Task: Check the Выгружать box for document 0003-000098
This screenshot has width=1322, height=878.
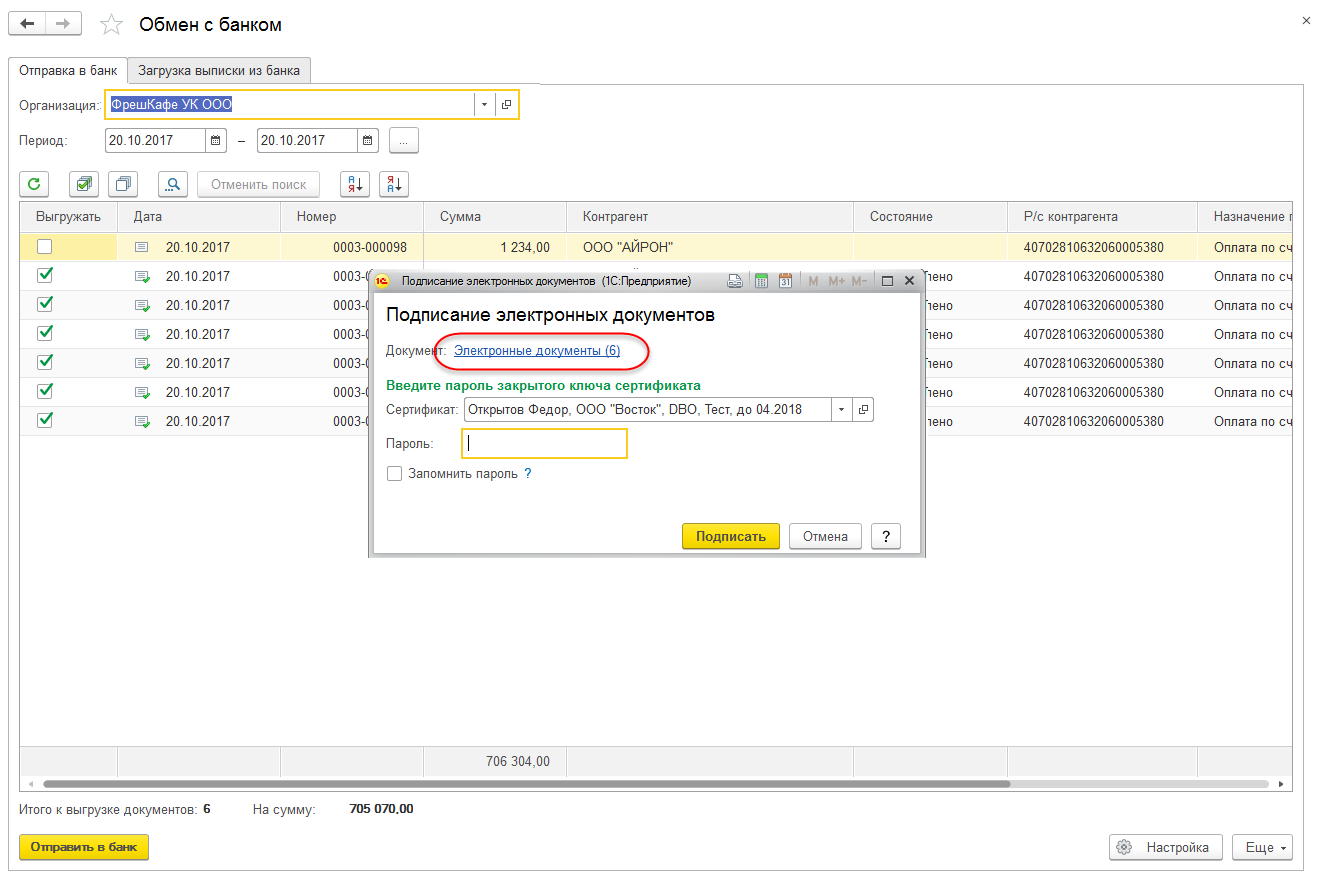Action: tap(45, 247)
